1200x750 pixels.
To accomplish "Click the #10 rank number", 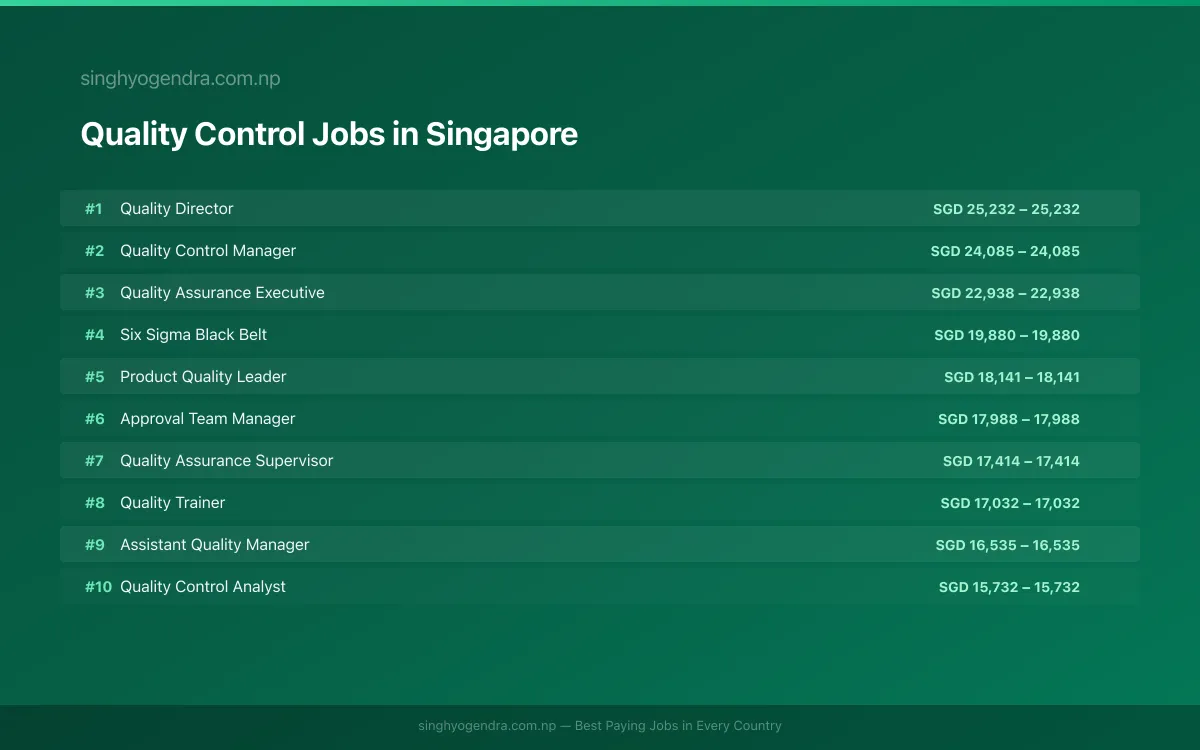I will (98, 587).
